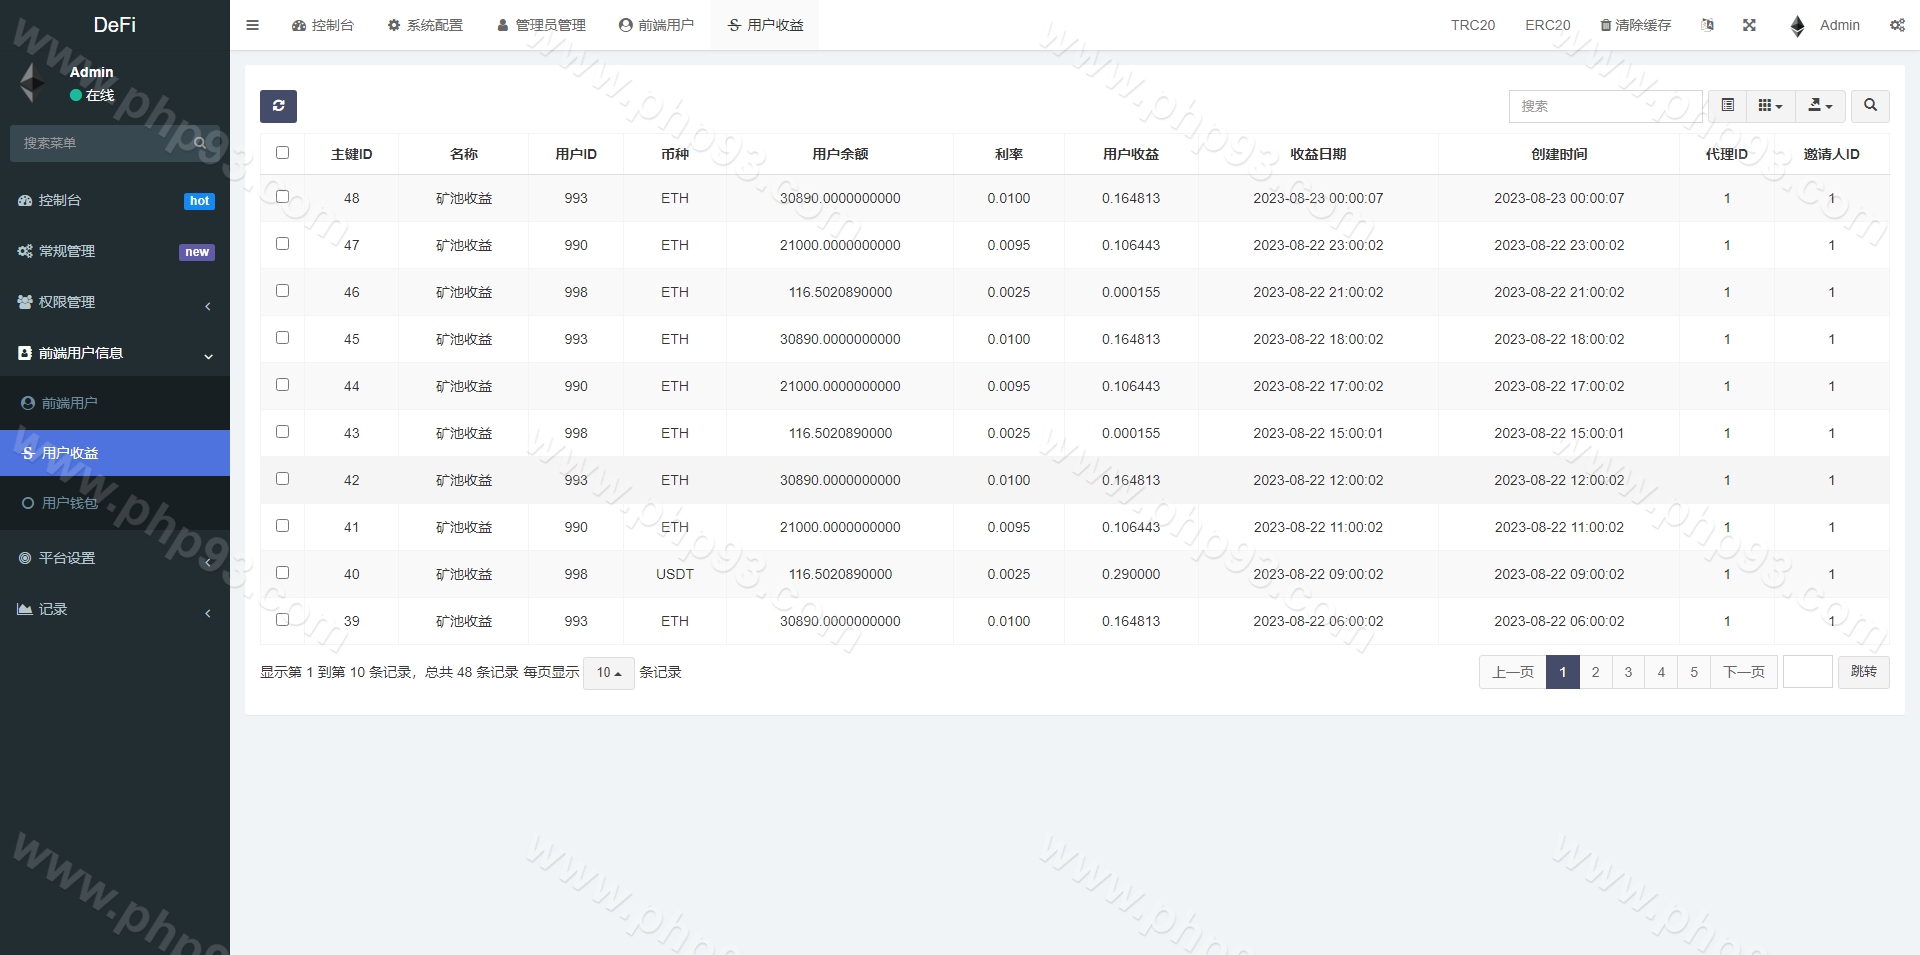Open the settings gears icon at top right

[1897, 25]
